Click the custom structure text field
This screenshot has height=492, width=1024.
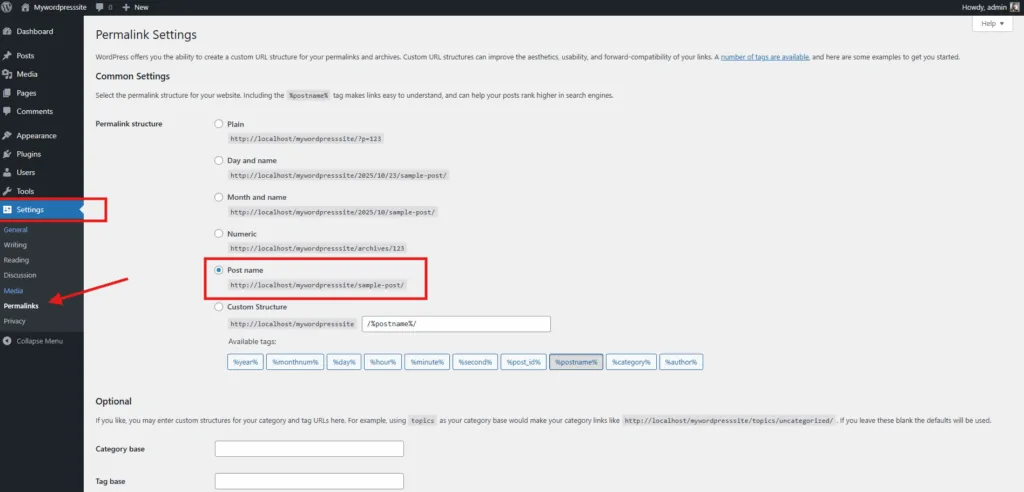tap(456, 324)
